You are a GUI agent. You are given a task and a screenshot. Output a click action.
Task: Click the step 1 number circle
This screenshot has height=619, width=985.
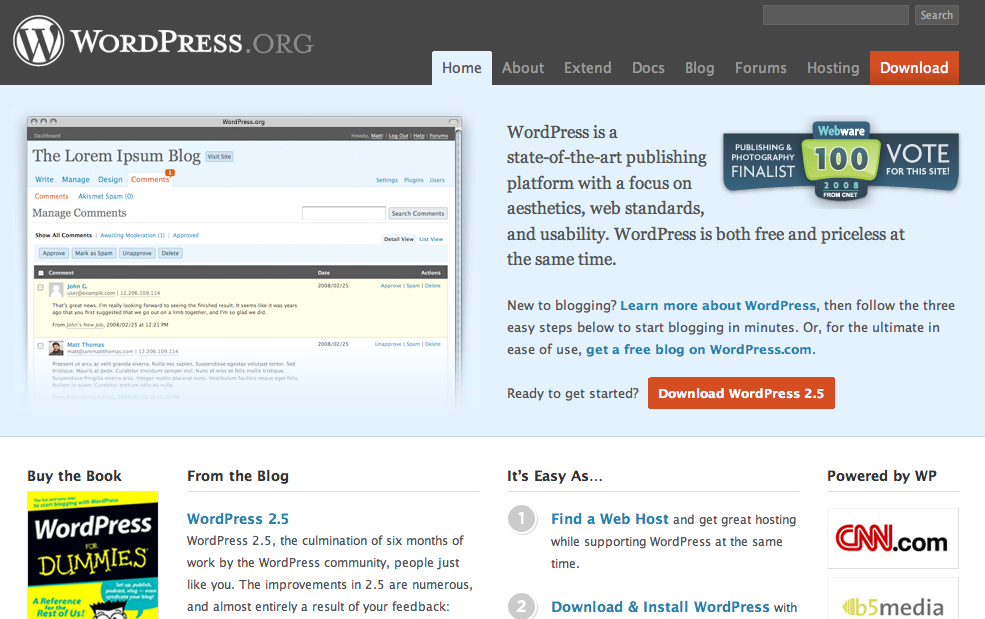[x=522, y=519]
